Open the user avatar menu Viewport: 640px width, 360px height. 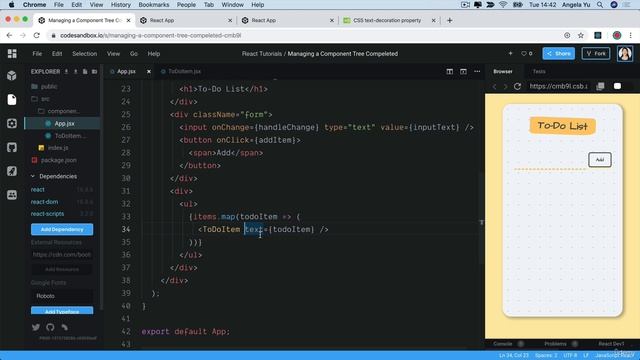625,53
